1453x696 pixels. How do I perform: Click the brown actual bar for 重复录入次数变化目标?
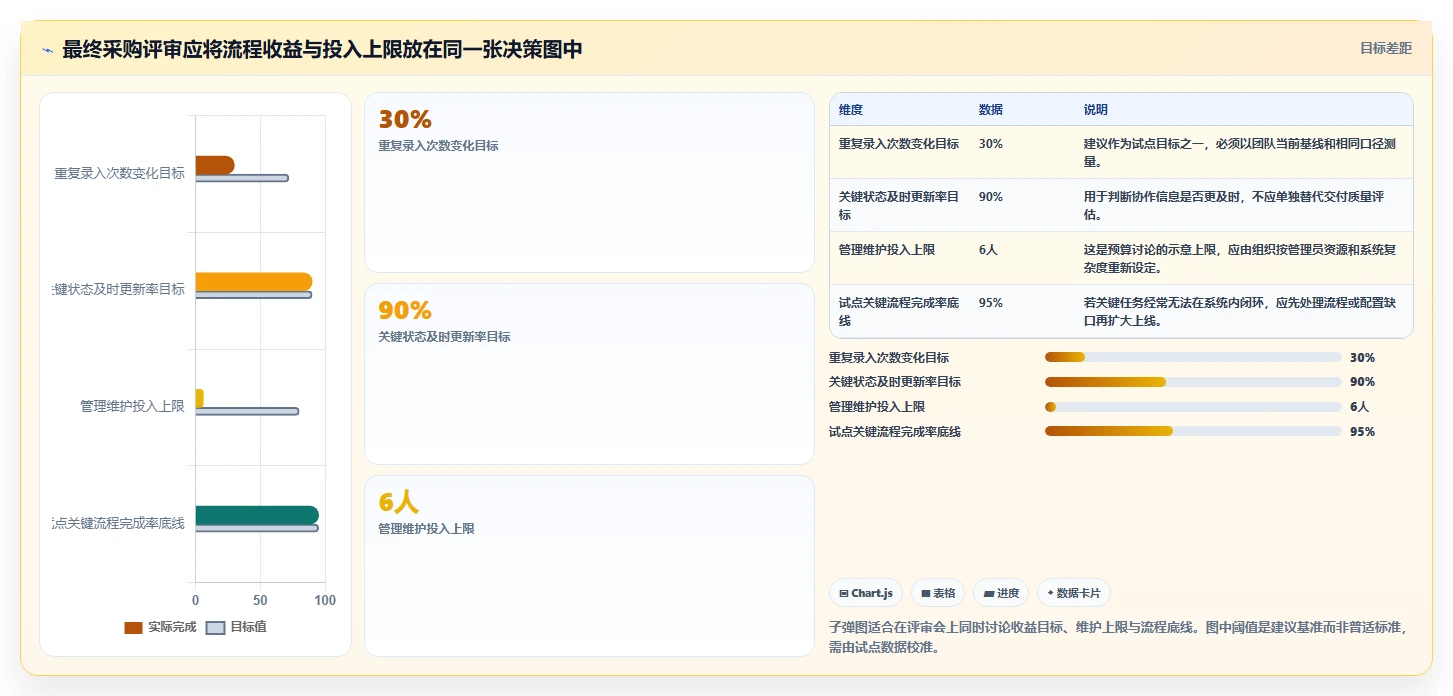point(215,165)
